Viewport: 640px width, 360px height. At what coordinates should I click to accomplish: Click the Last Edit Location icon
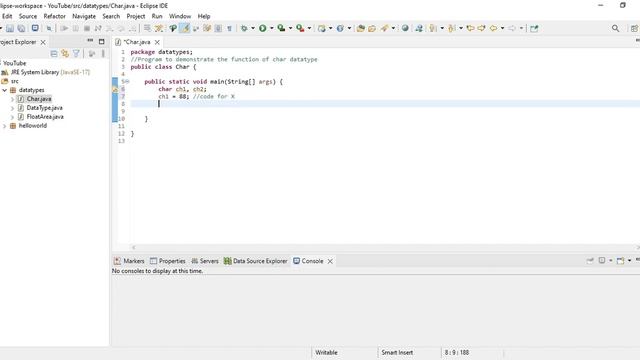click(470, 28)
